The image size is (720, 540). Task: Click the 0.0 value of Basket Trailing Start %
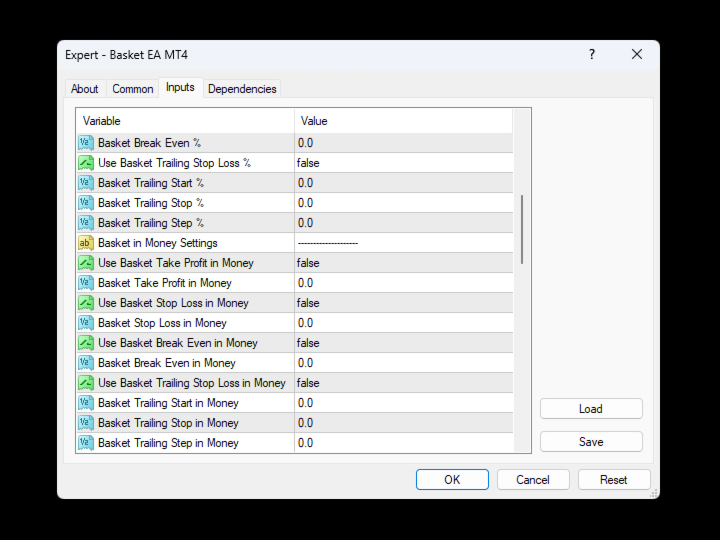point(305,183)
